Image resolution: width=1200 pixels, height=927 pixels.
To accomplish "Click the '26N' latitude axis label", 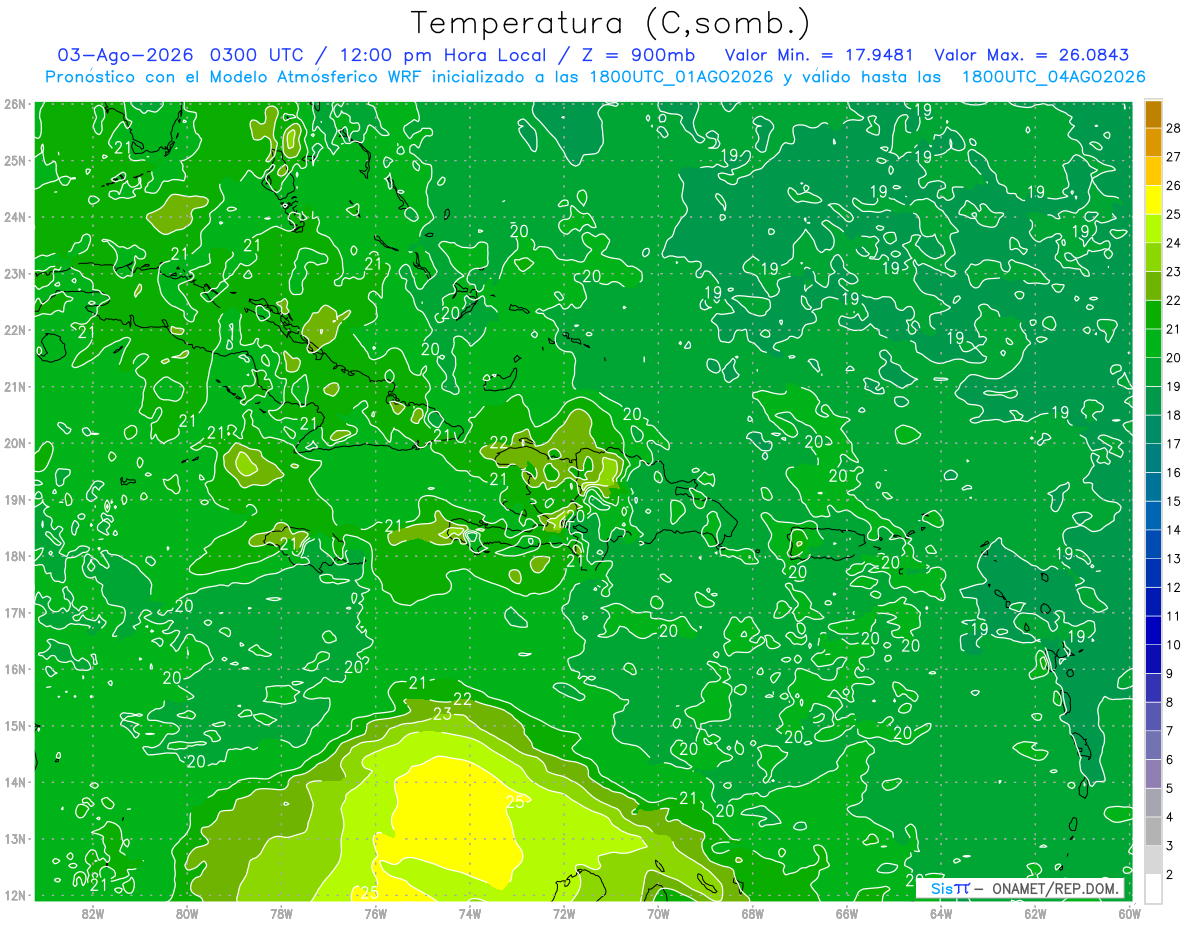I will [14, 104].
